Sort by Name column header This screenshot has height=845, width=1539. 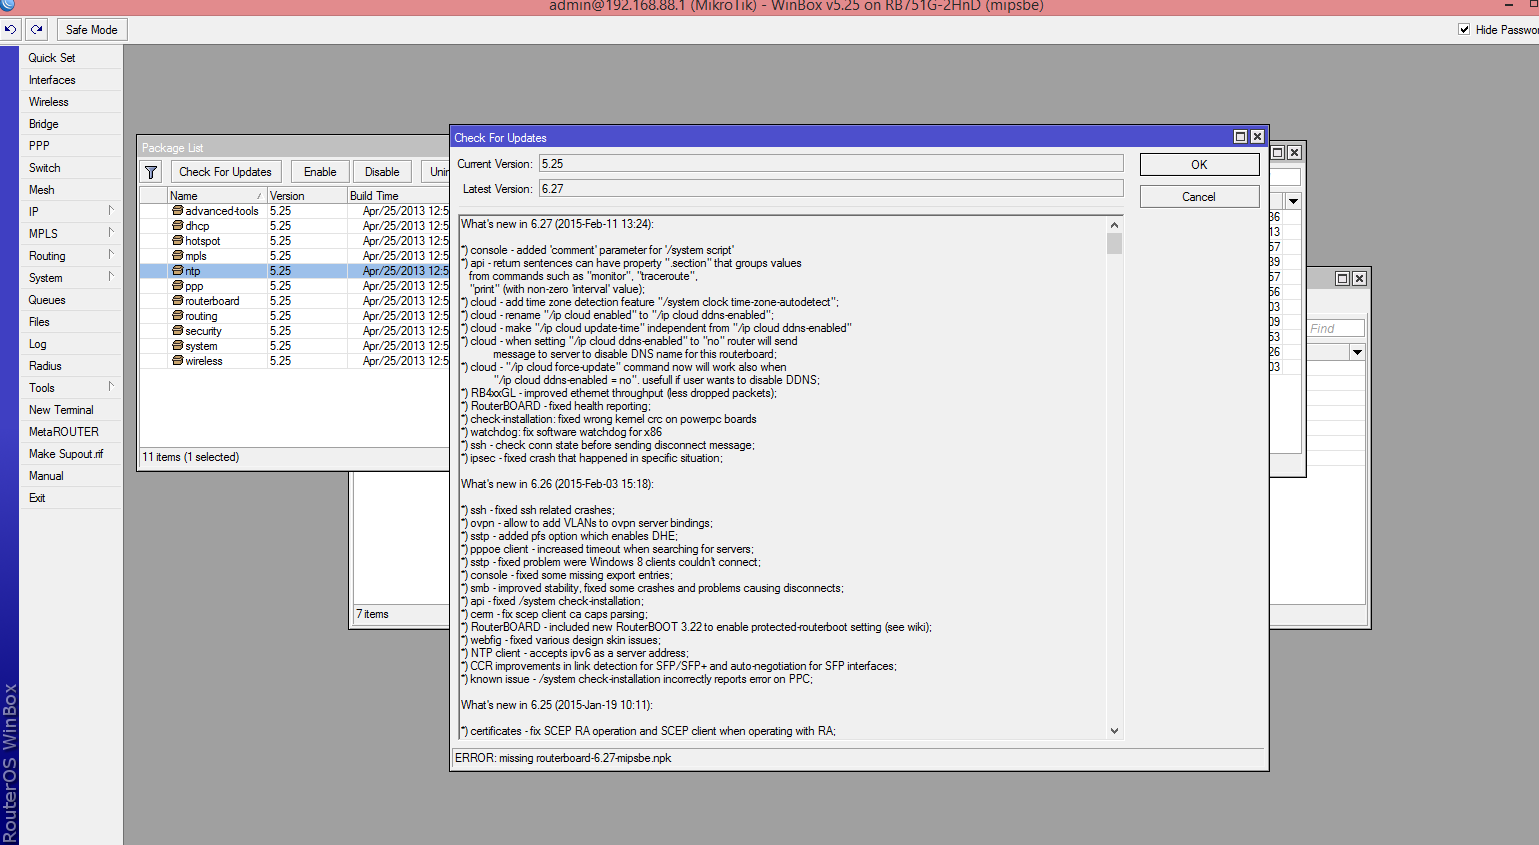click(216, 196)
